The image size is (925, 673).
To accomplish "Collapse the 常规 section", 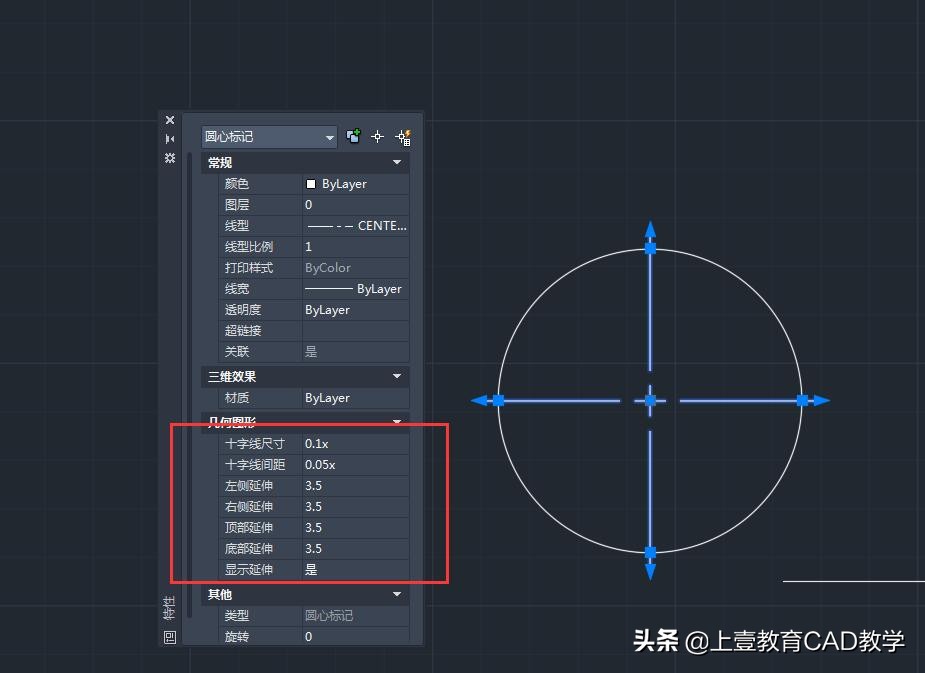I will tap(396, 162).
